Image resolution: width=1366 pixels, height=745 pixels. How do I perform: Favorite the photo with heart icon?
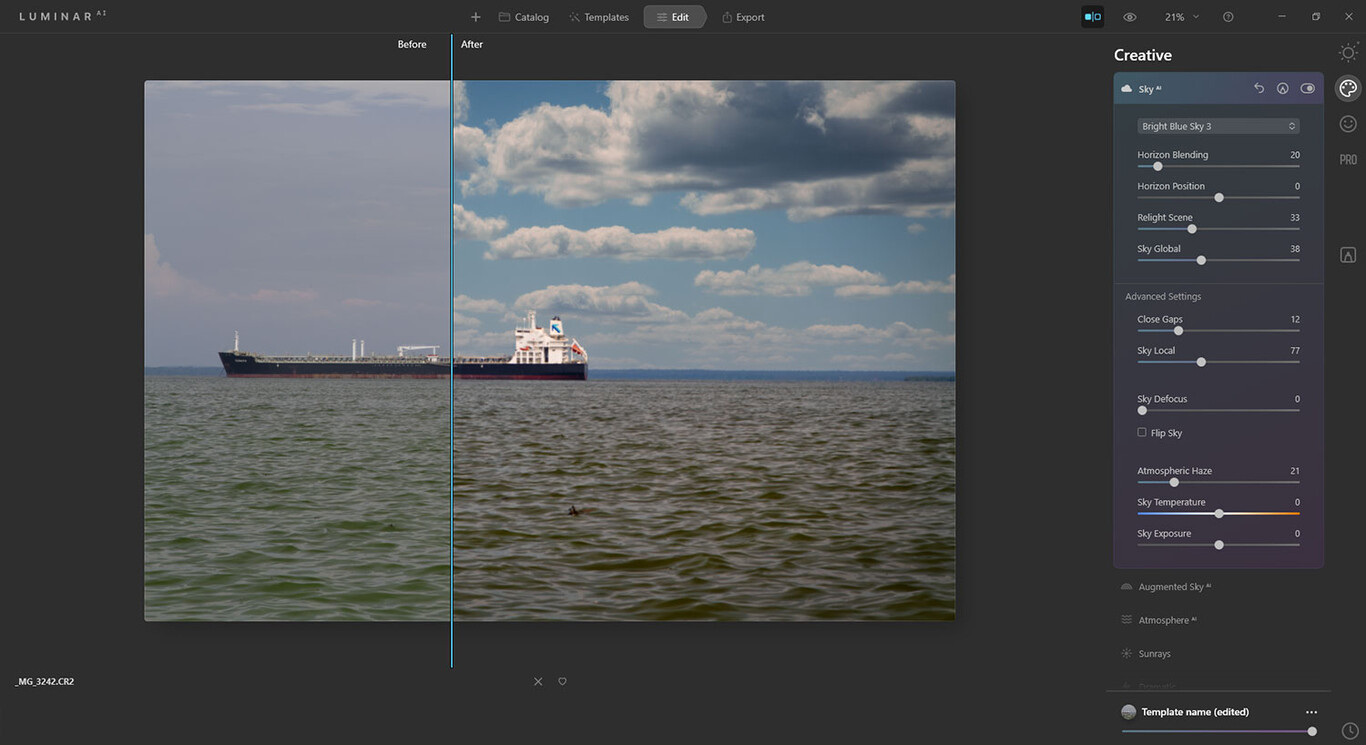coord(562,681)
